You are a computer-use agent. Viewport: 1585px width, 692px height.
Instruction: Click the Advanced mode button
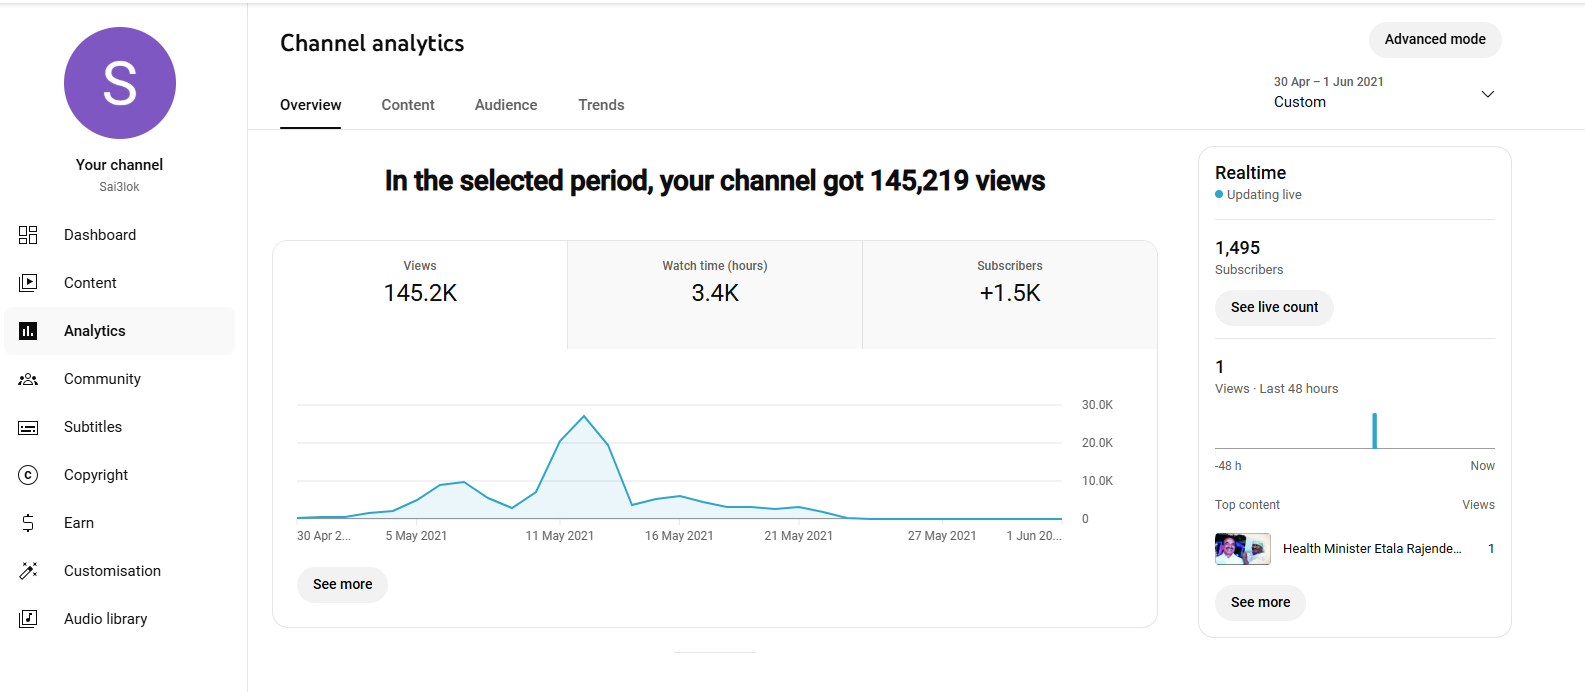1435,40
